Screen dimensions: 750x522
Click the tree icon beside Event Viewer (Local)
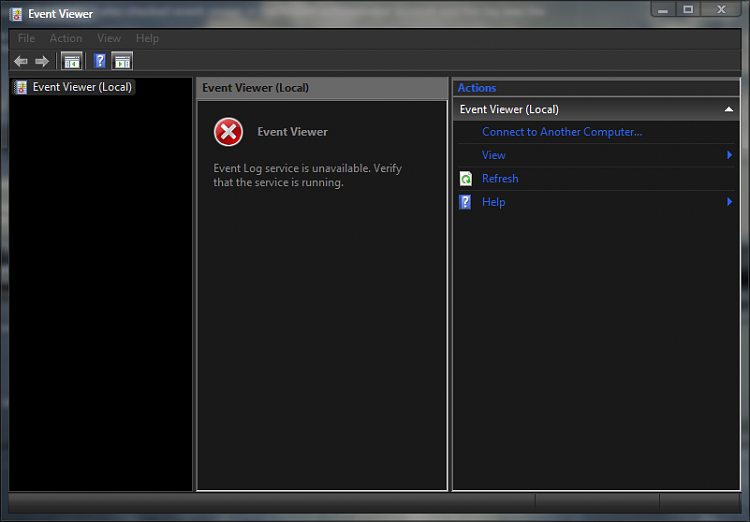tap(21, 87)
